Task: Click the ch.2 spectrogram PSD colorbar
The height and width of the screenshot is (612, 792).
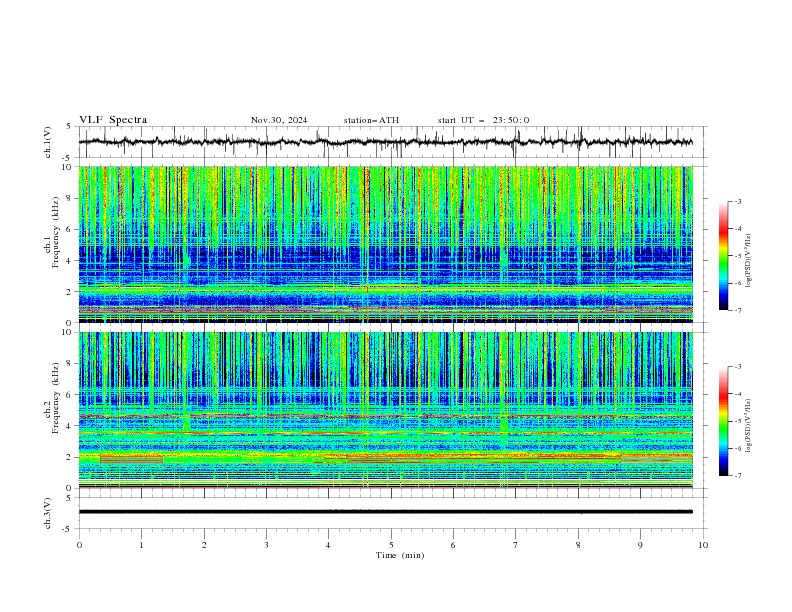Action: click(723, 421)
